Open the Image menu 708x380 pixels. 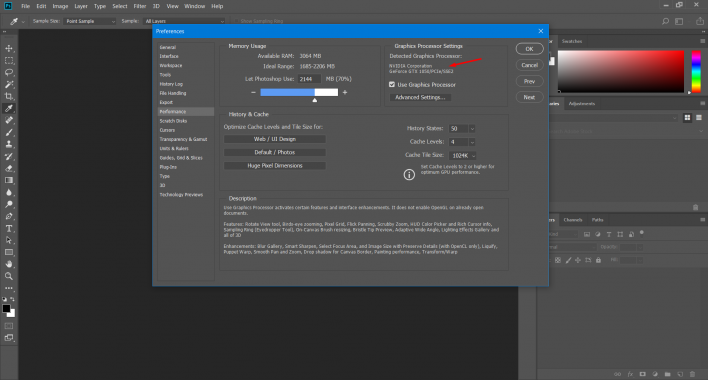[x=60, y=6]
